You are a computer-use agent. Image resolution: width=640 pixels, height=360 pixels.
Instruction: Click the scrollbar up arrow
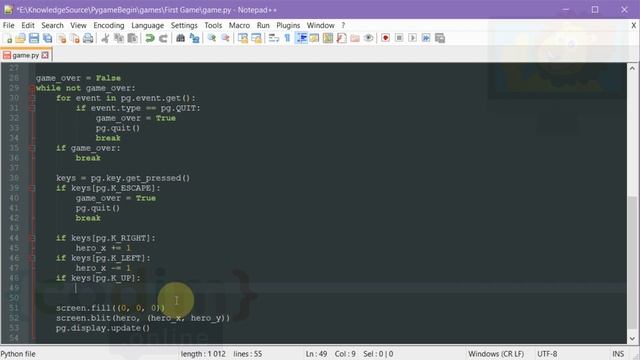(632, 68)
